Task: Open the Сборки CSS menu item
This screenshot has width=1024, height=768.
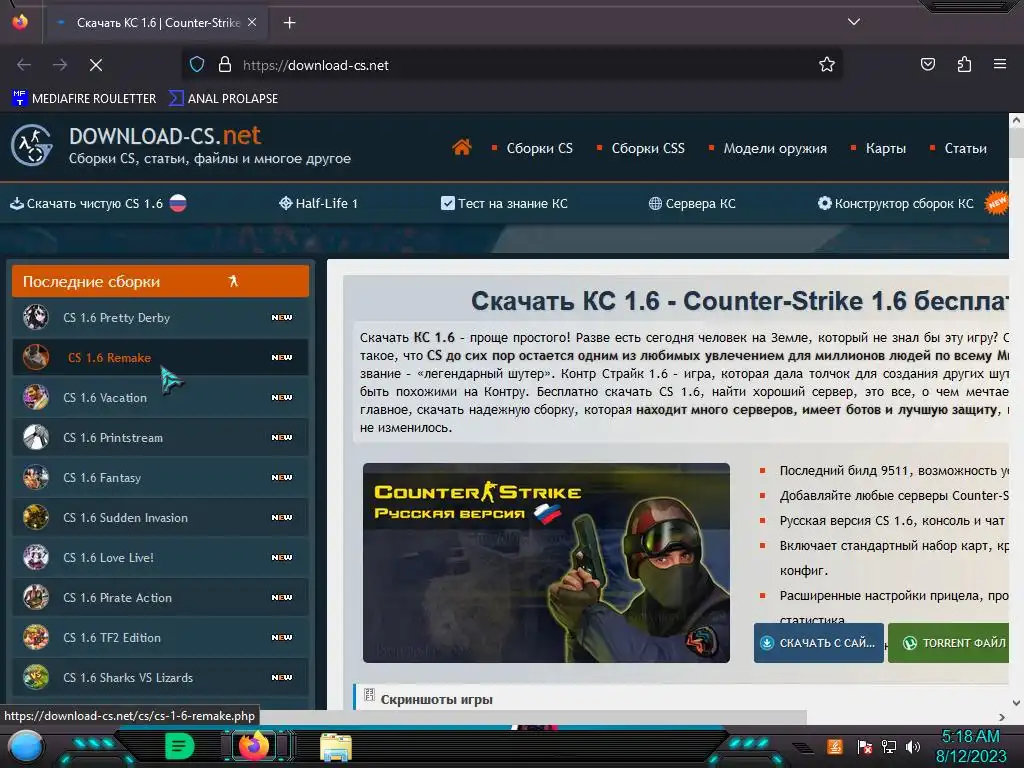Action: [x=648, y=148]
